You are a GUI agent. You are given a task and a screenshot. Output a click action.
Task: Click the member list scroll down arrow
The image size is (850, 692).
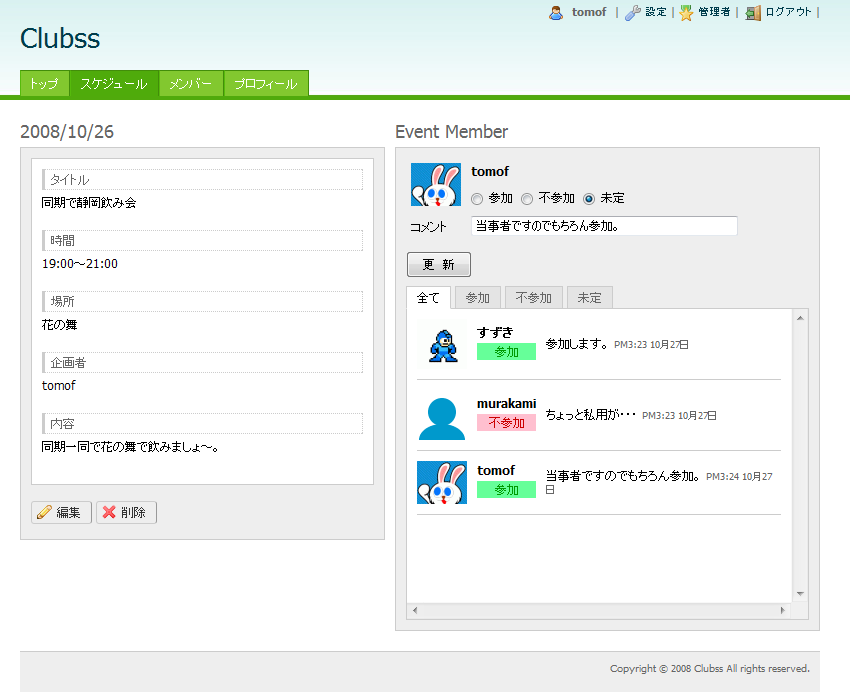click(x=800, y=594)
